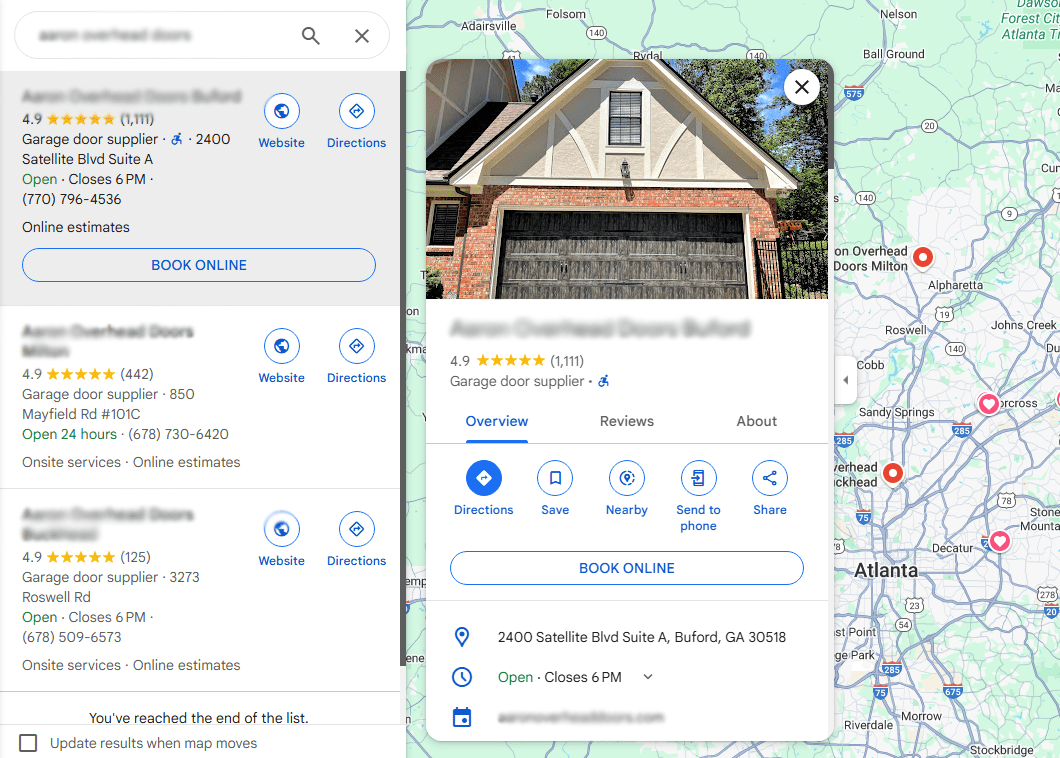Switch to the Overview tab

click(x=497, y=421)
